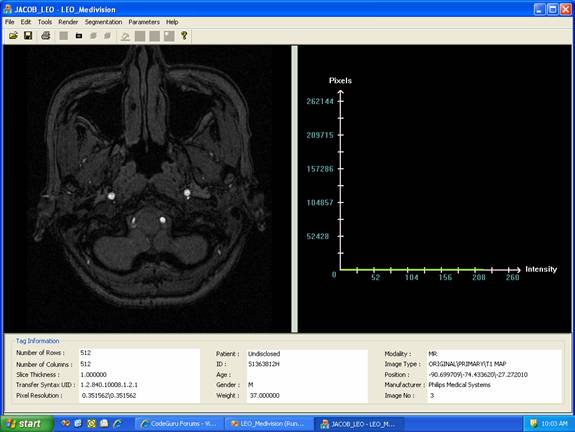Open the File menu
The height and width of the screenshot is (432, 575).
(x=10, y=22)
